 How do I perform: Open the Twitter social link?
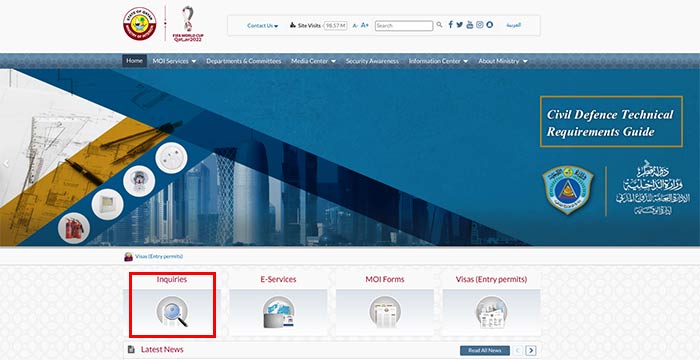[460, 25]
